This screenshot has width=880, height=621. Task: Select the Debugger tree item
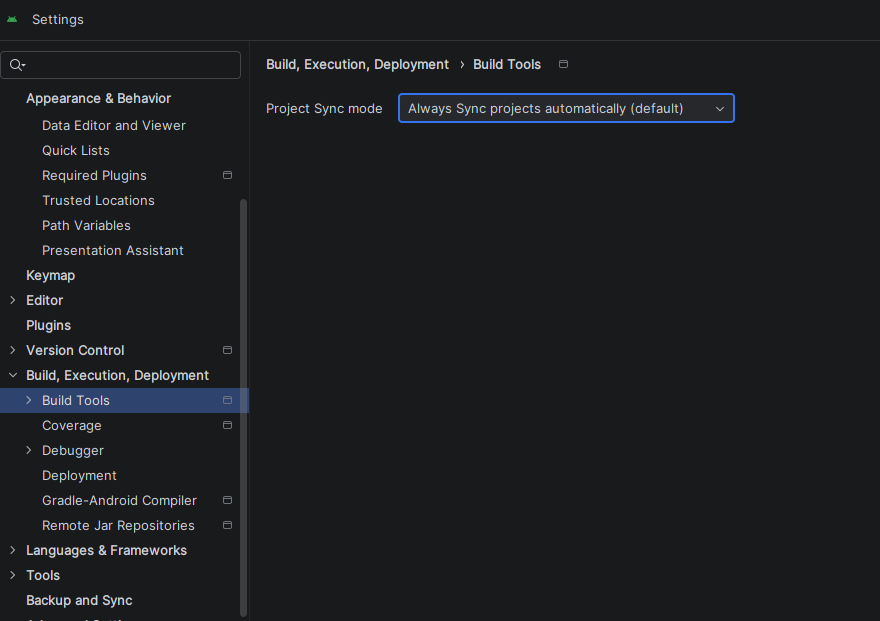[x=73, y=450]
